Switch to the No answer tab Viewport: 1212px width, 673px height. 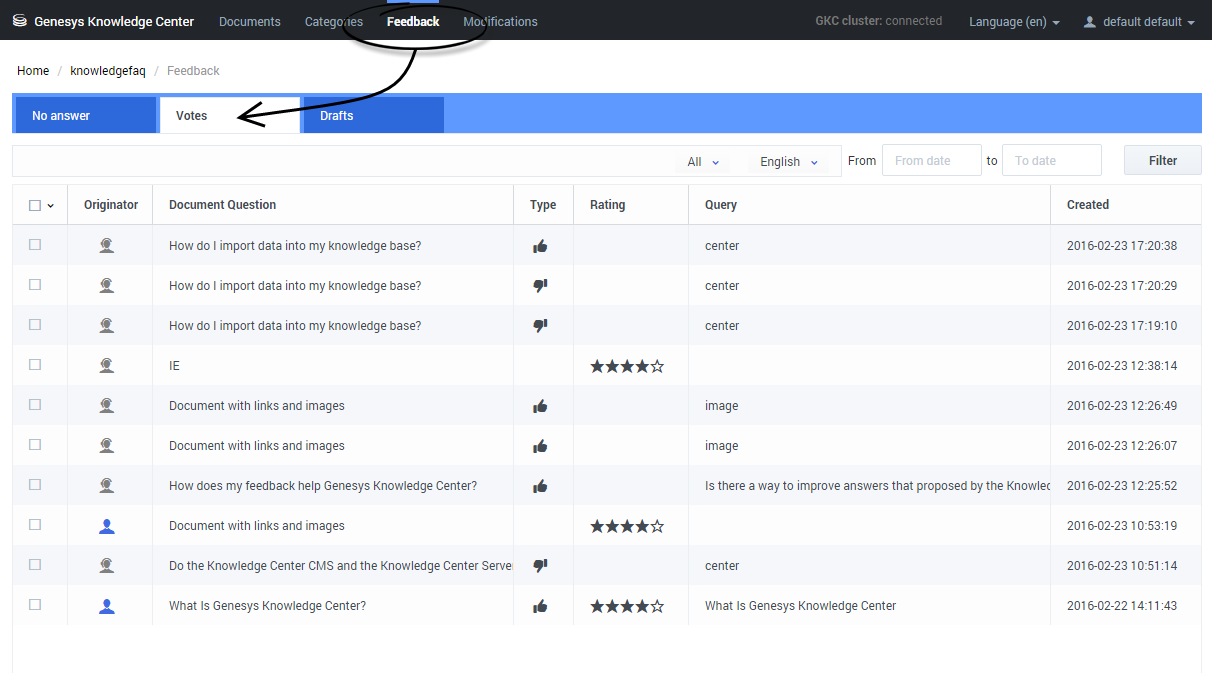(86, 115)
